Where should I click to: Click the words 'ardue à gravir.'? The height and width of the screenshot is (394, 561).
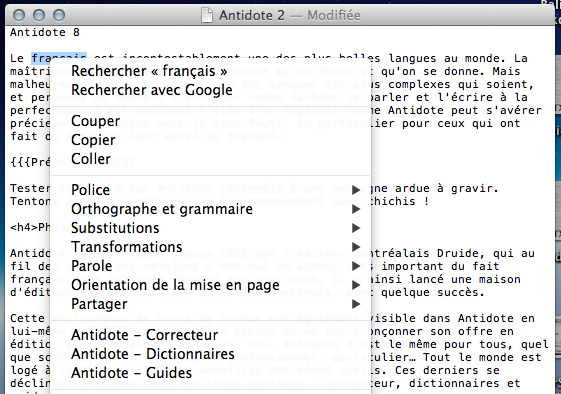coord(447,188)
